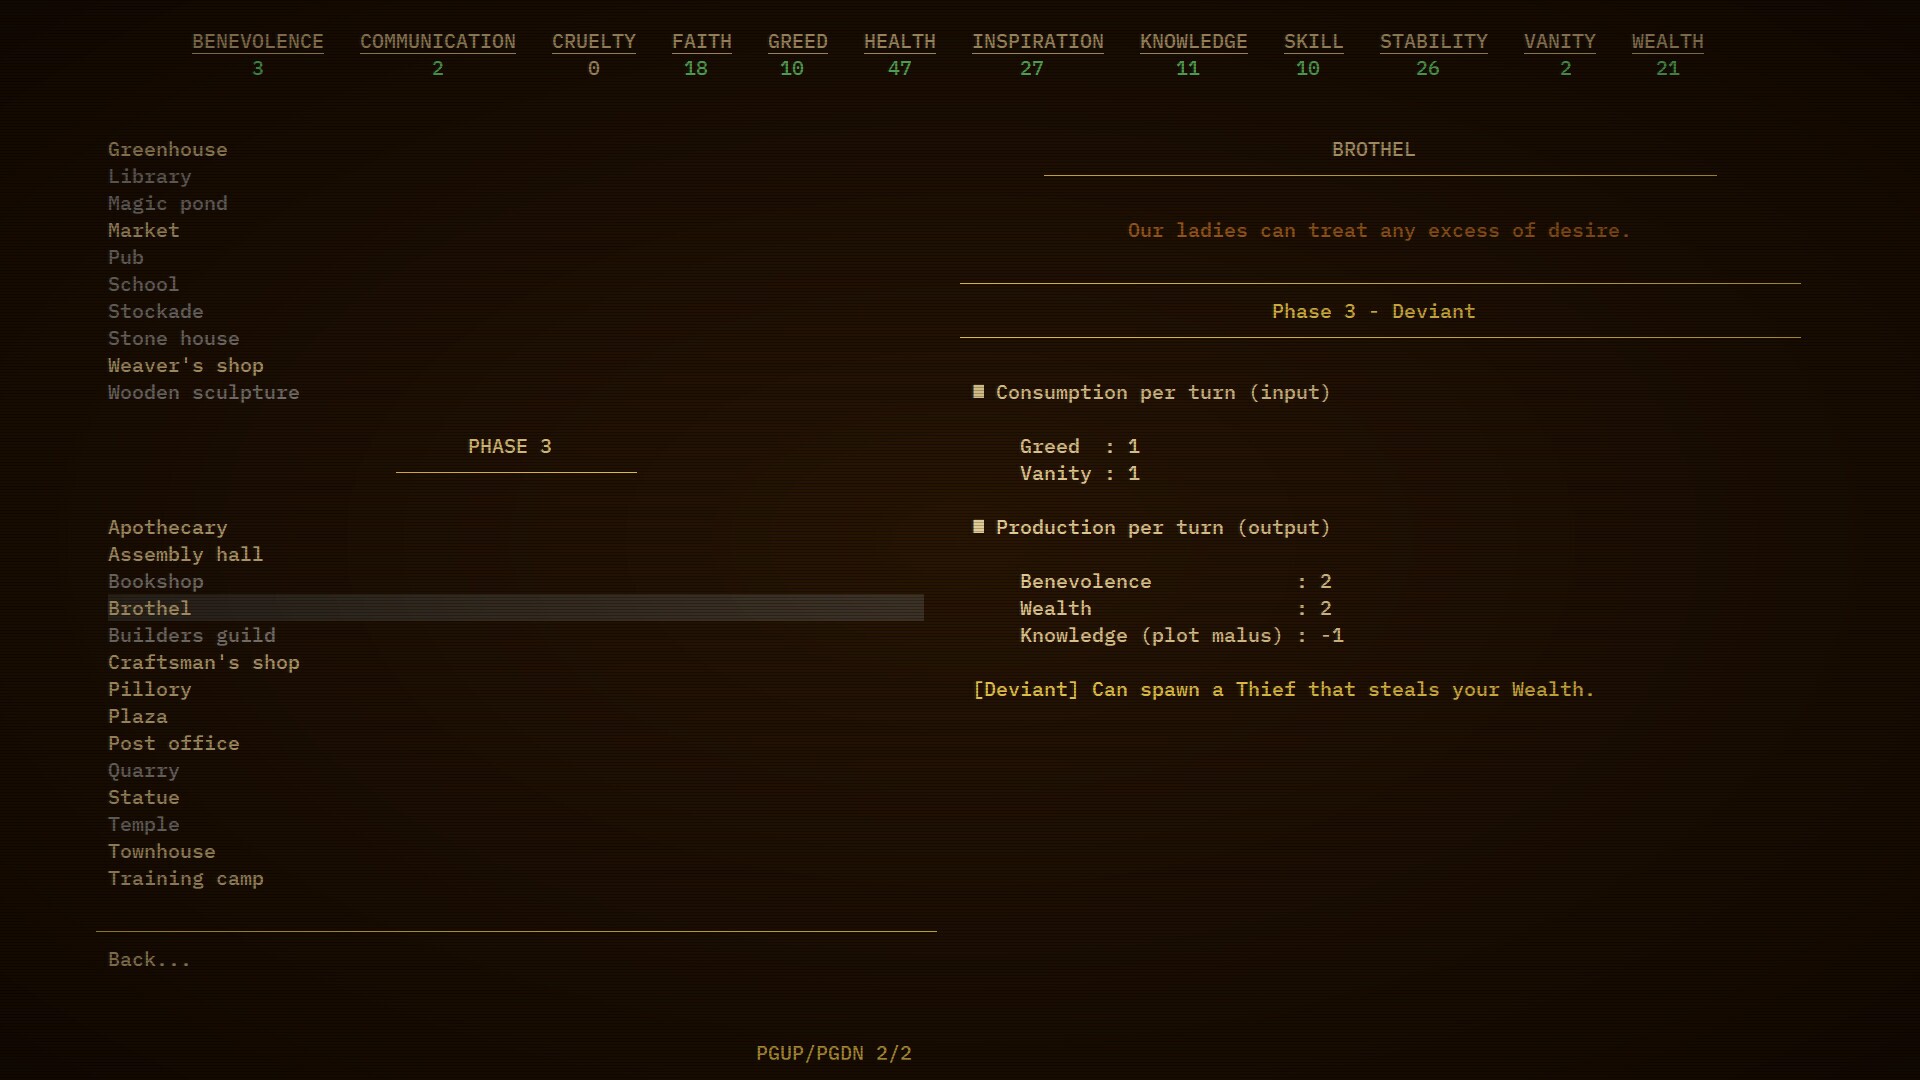Click the Back... option

point(148,958)
